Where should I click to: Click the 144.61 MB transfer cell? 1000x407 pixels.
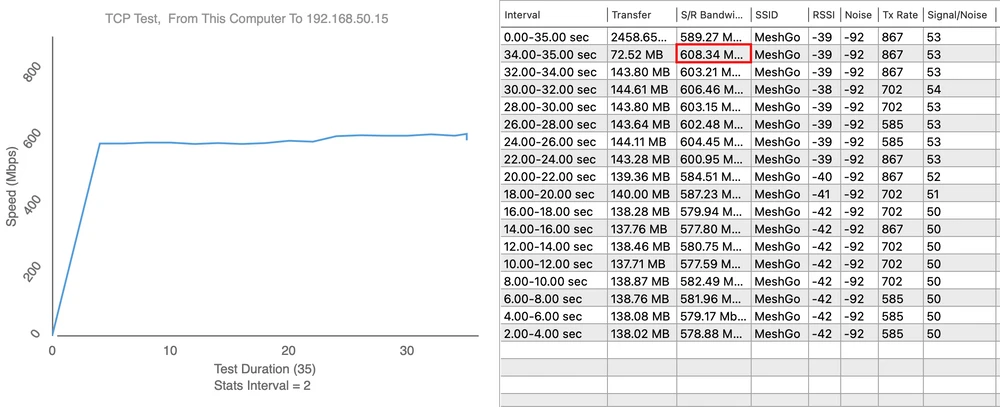pos(640,90)
